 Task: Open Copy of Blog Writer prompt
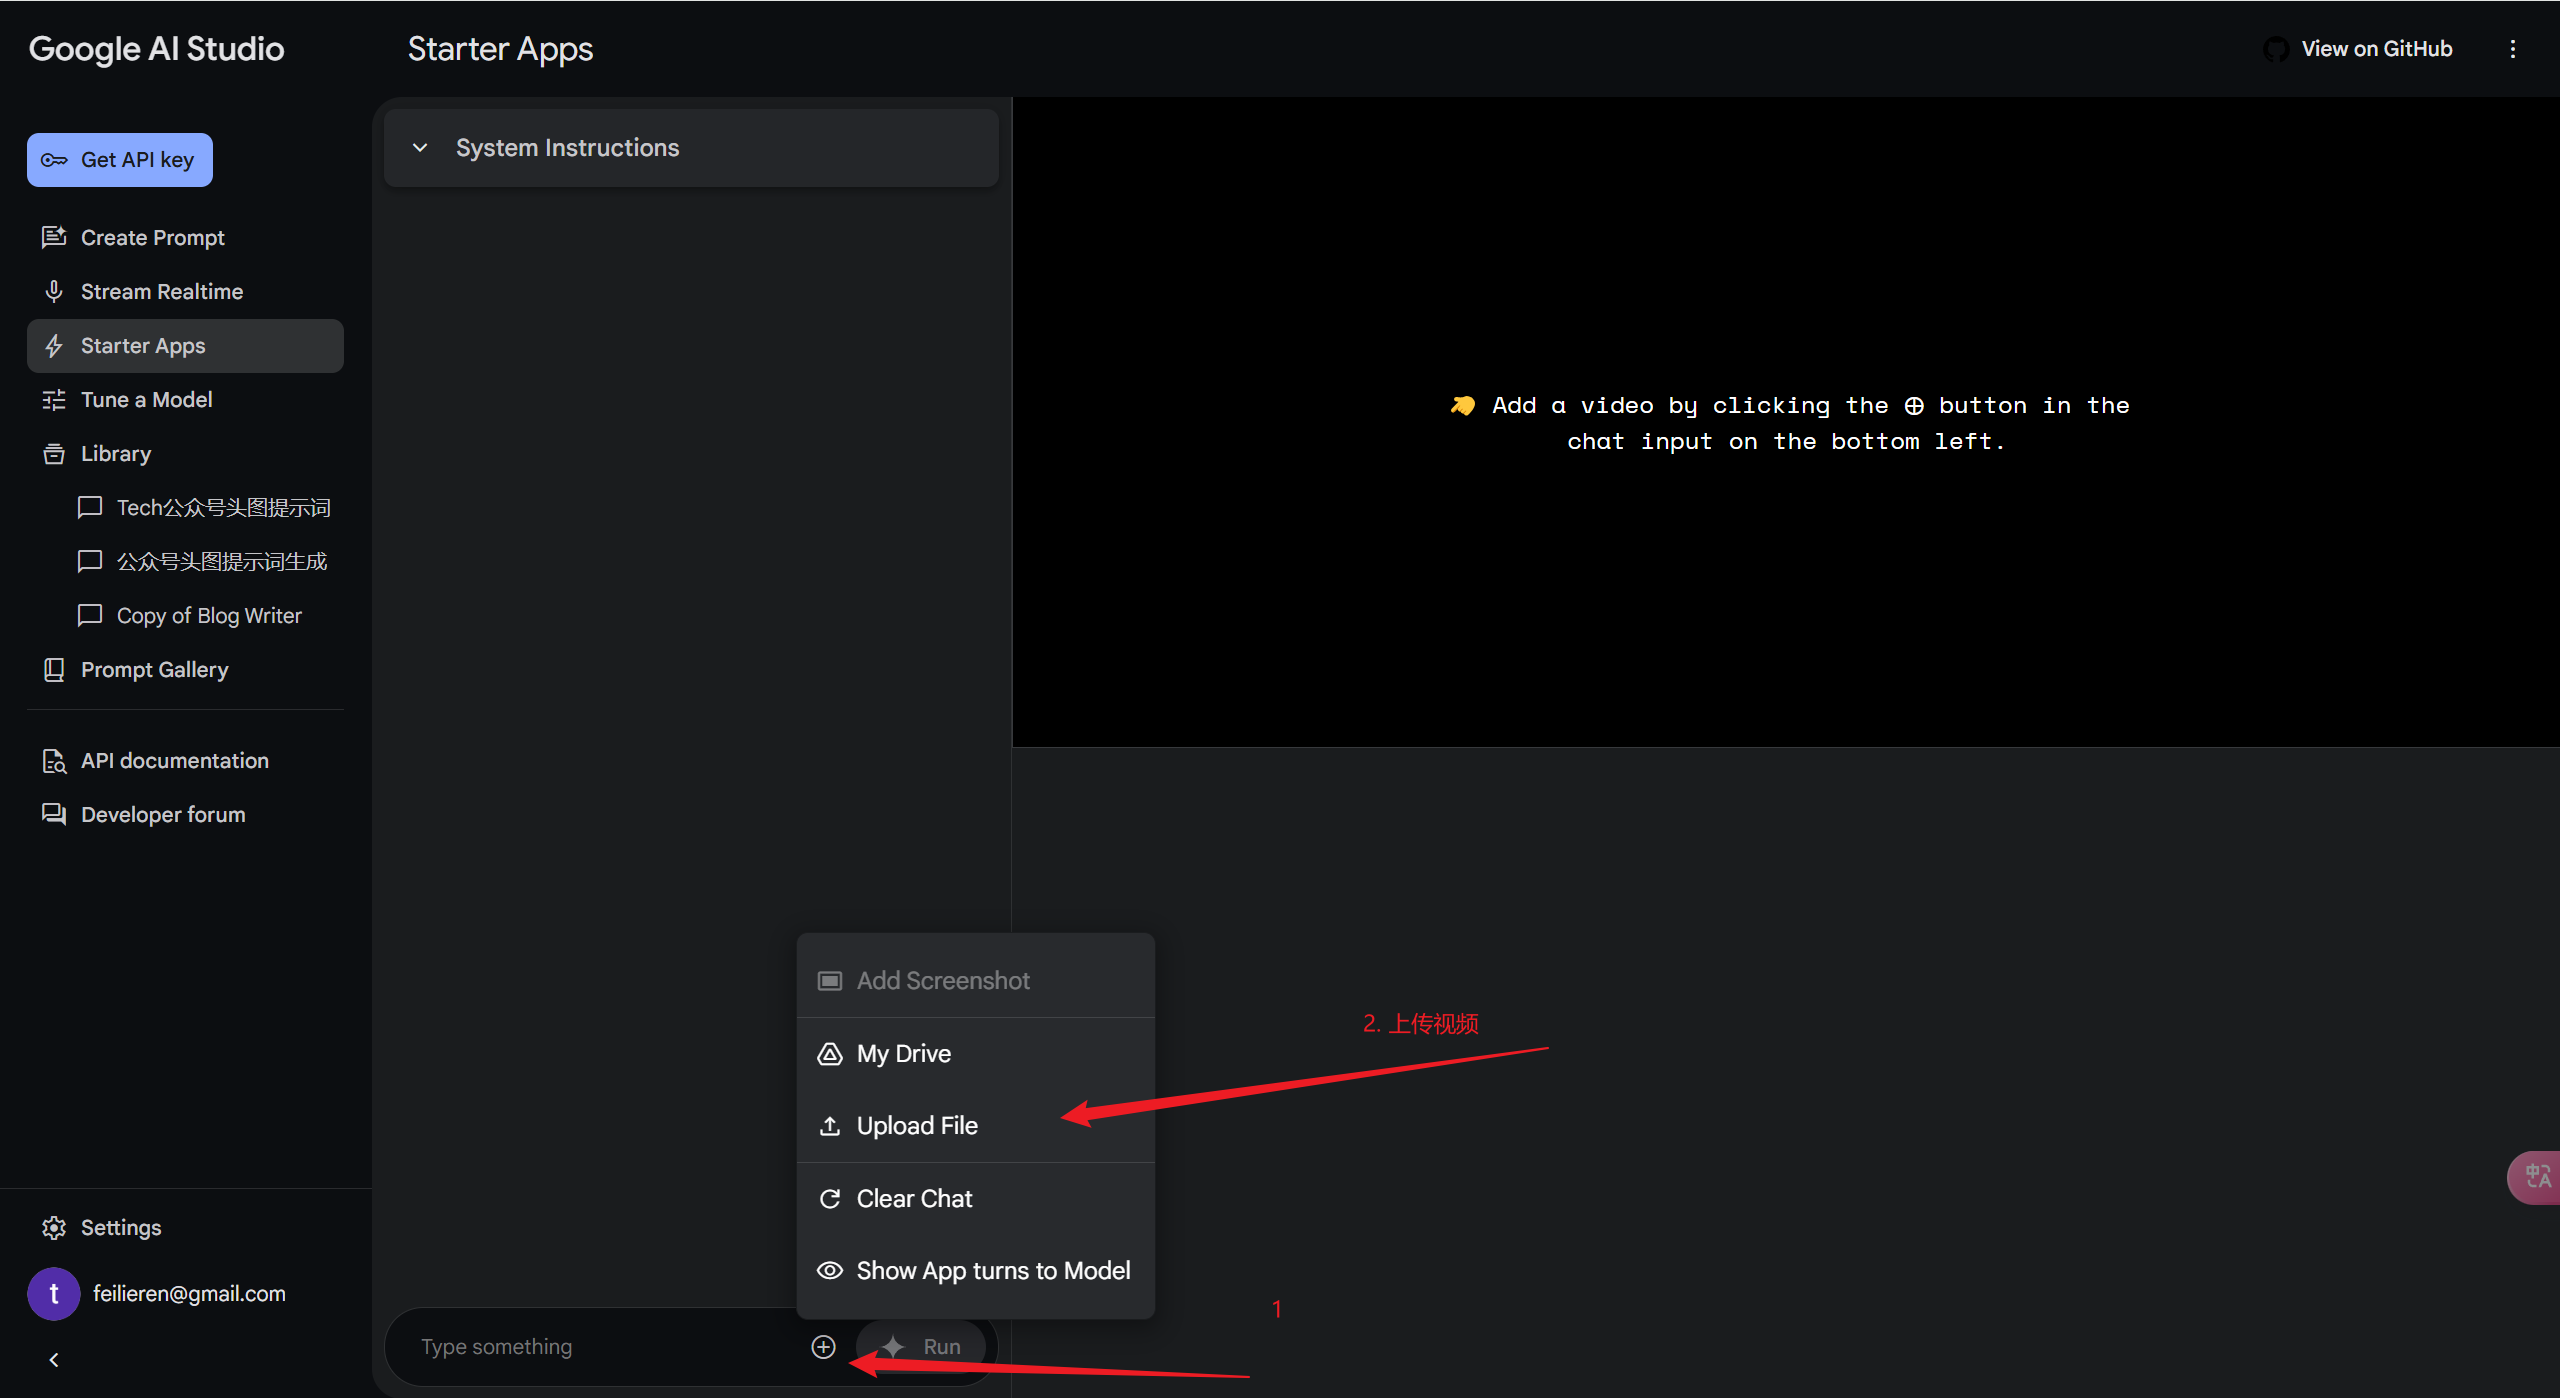point(208,615)
